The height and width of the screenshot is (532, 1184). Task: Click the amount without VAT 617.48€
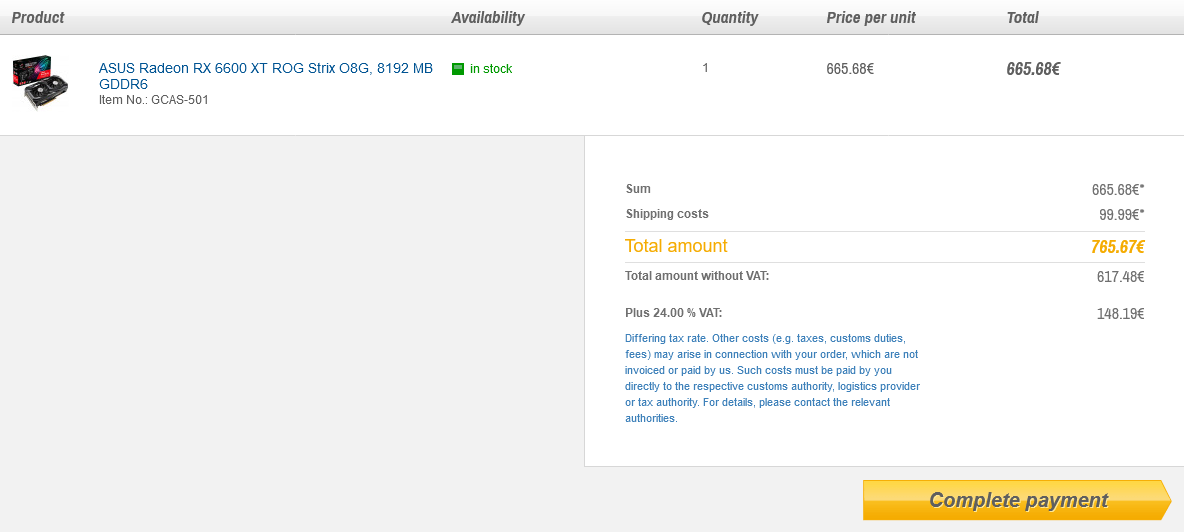point(1121,277)
